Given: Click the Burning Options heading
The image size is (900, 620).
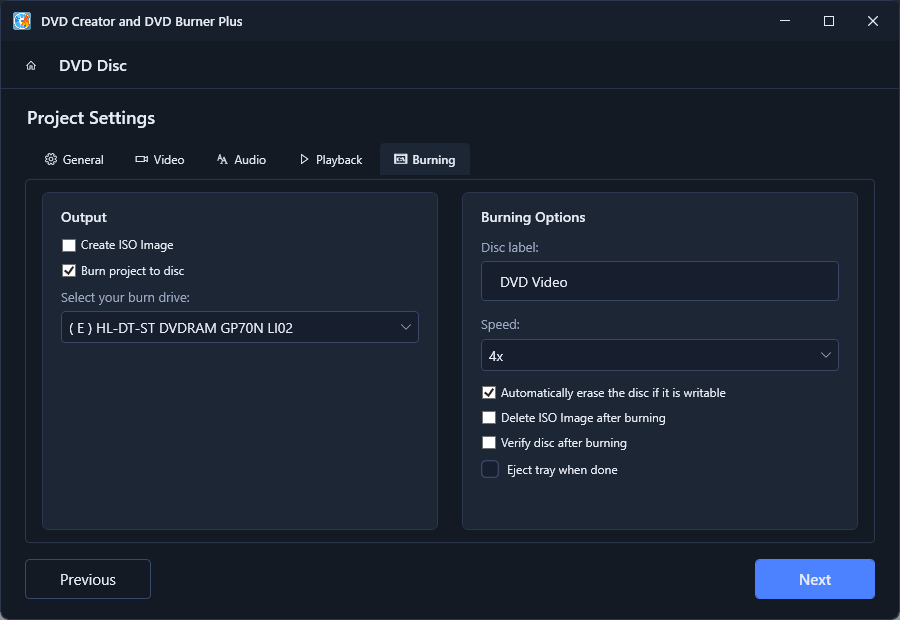Looking at the screenshot, I should coord(533,217).
